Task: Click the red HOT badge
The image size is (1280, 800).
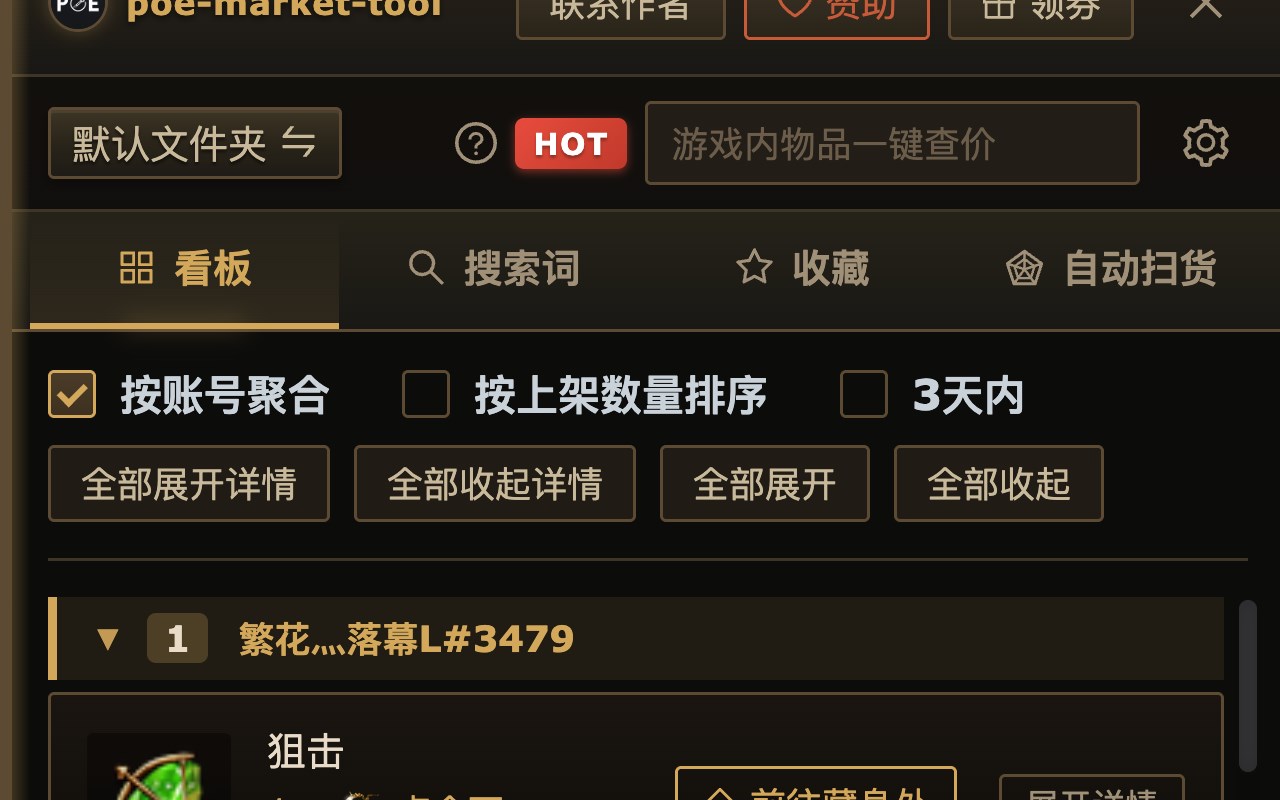Action: [571, 144]
